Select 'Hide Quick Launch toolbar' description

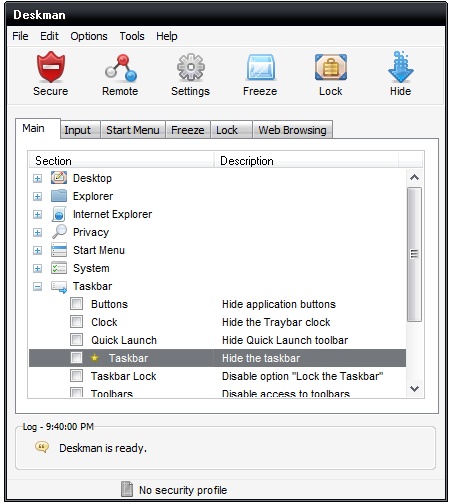(x=285, y=340)
